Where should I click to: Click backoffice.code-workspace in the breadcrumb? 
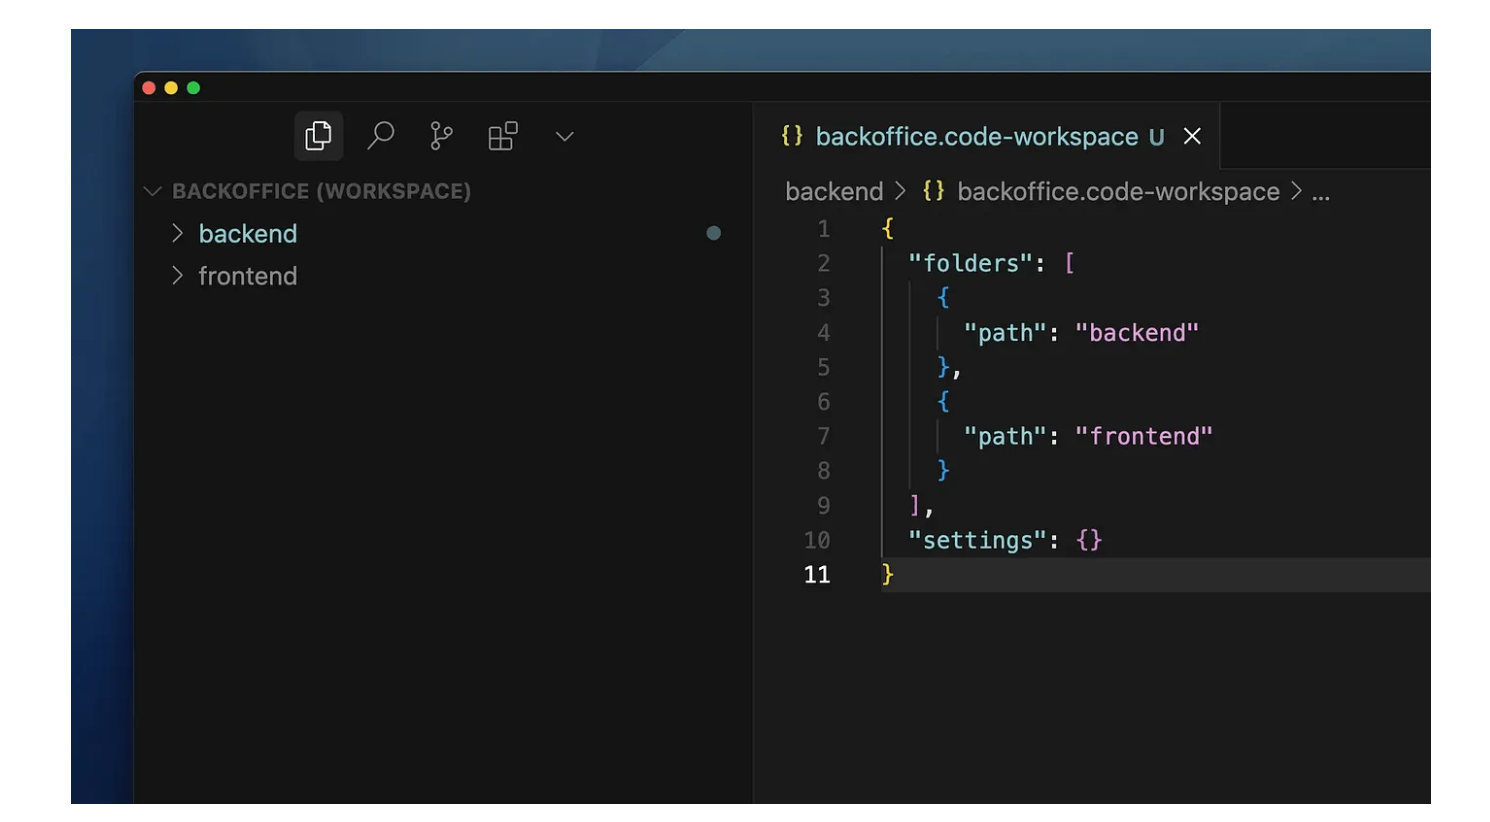[1118, 191]
